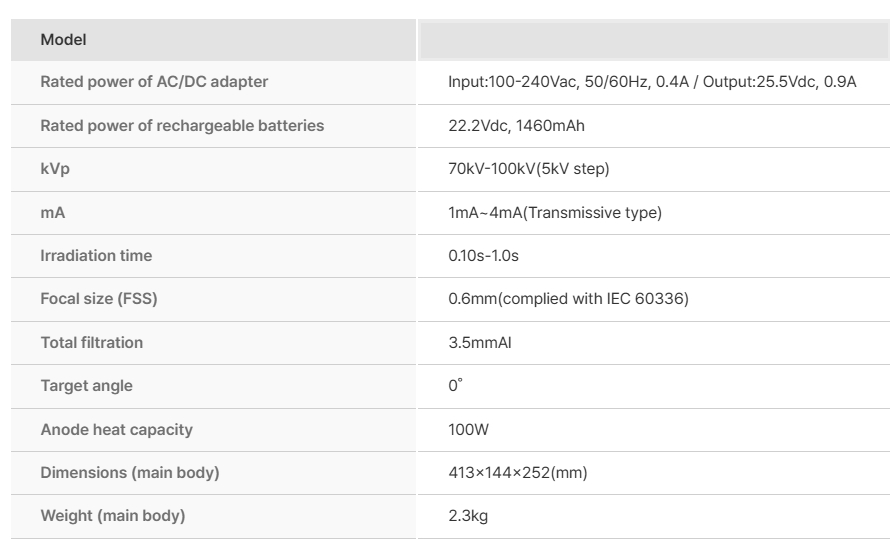Viewport: 890px width, 560px height.
Task: Click the Anode heat capacity label
Action: 116,429
